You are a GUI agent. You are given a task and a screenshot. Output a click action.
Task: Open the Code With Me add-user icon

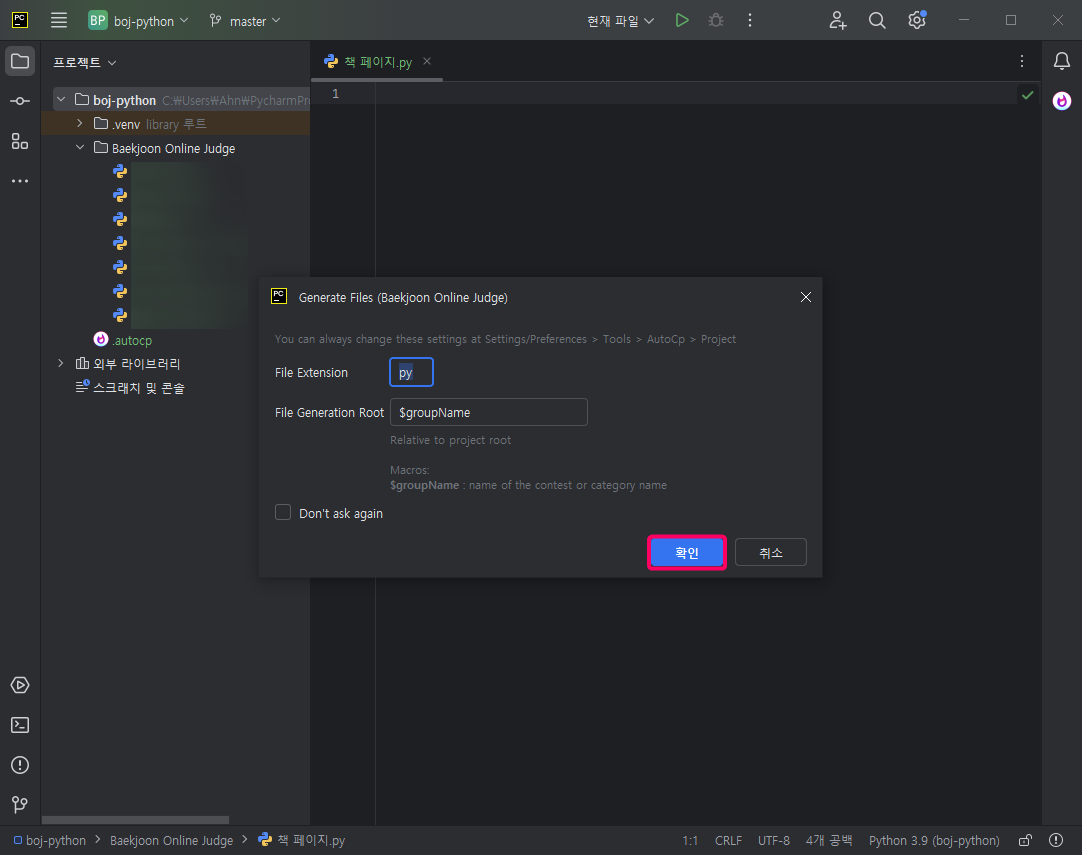(x=838, y=21)
